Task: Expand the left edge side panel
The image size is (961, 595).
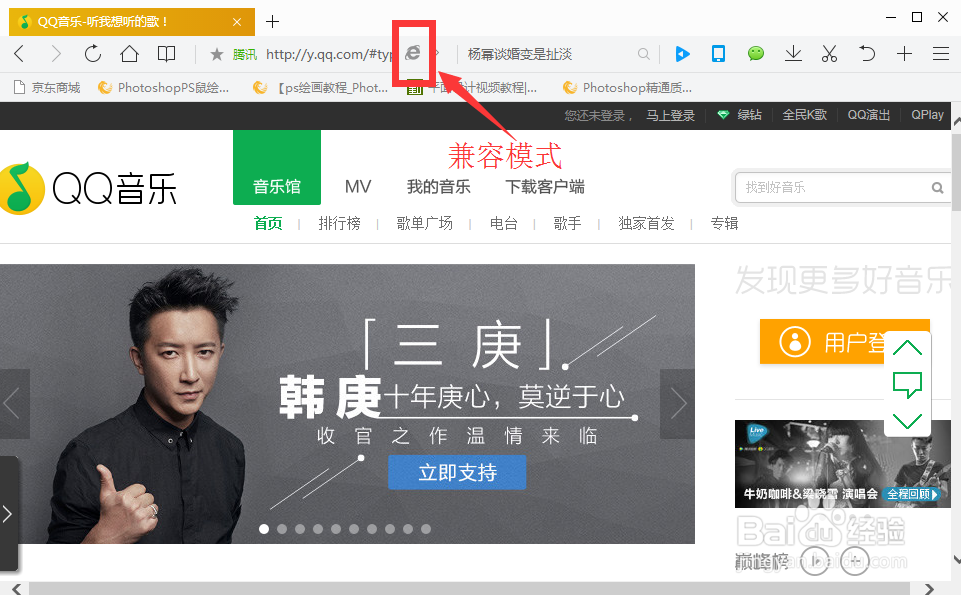Action: pyautogui.click(x=10, y=513)
